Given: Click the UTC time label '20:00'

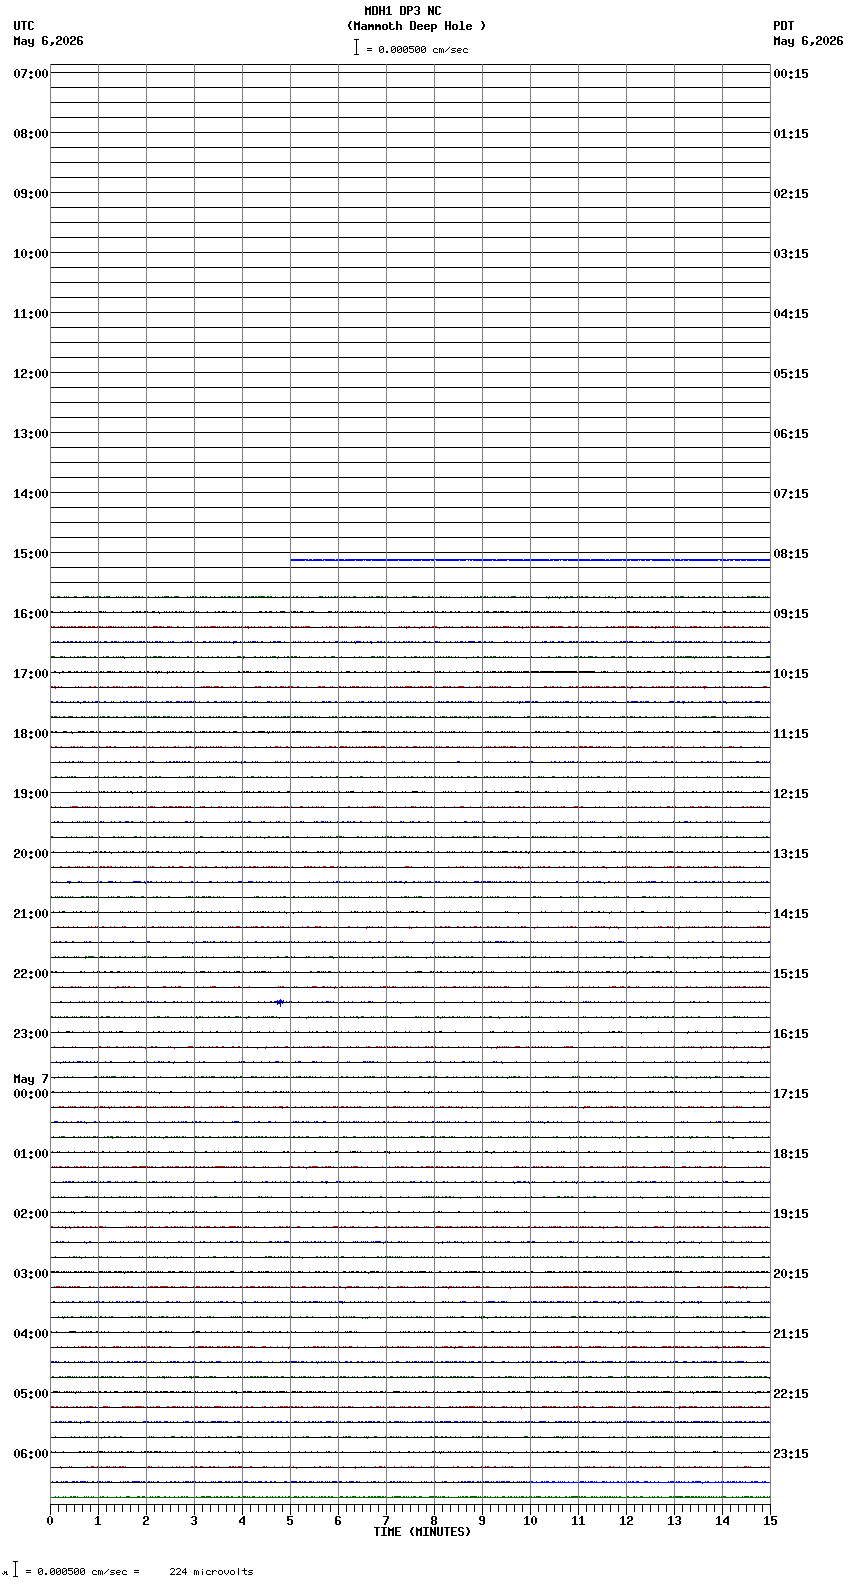Looking at the screenshot, I should pyautogui.click(x=30, y=854).
